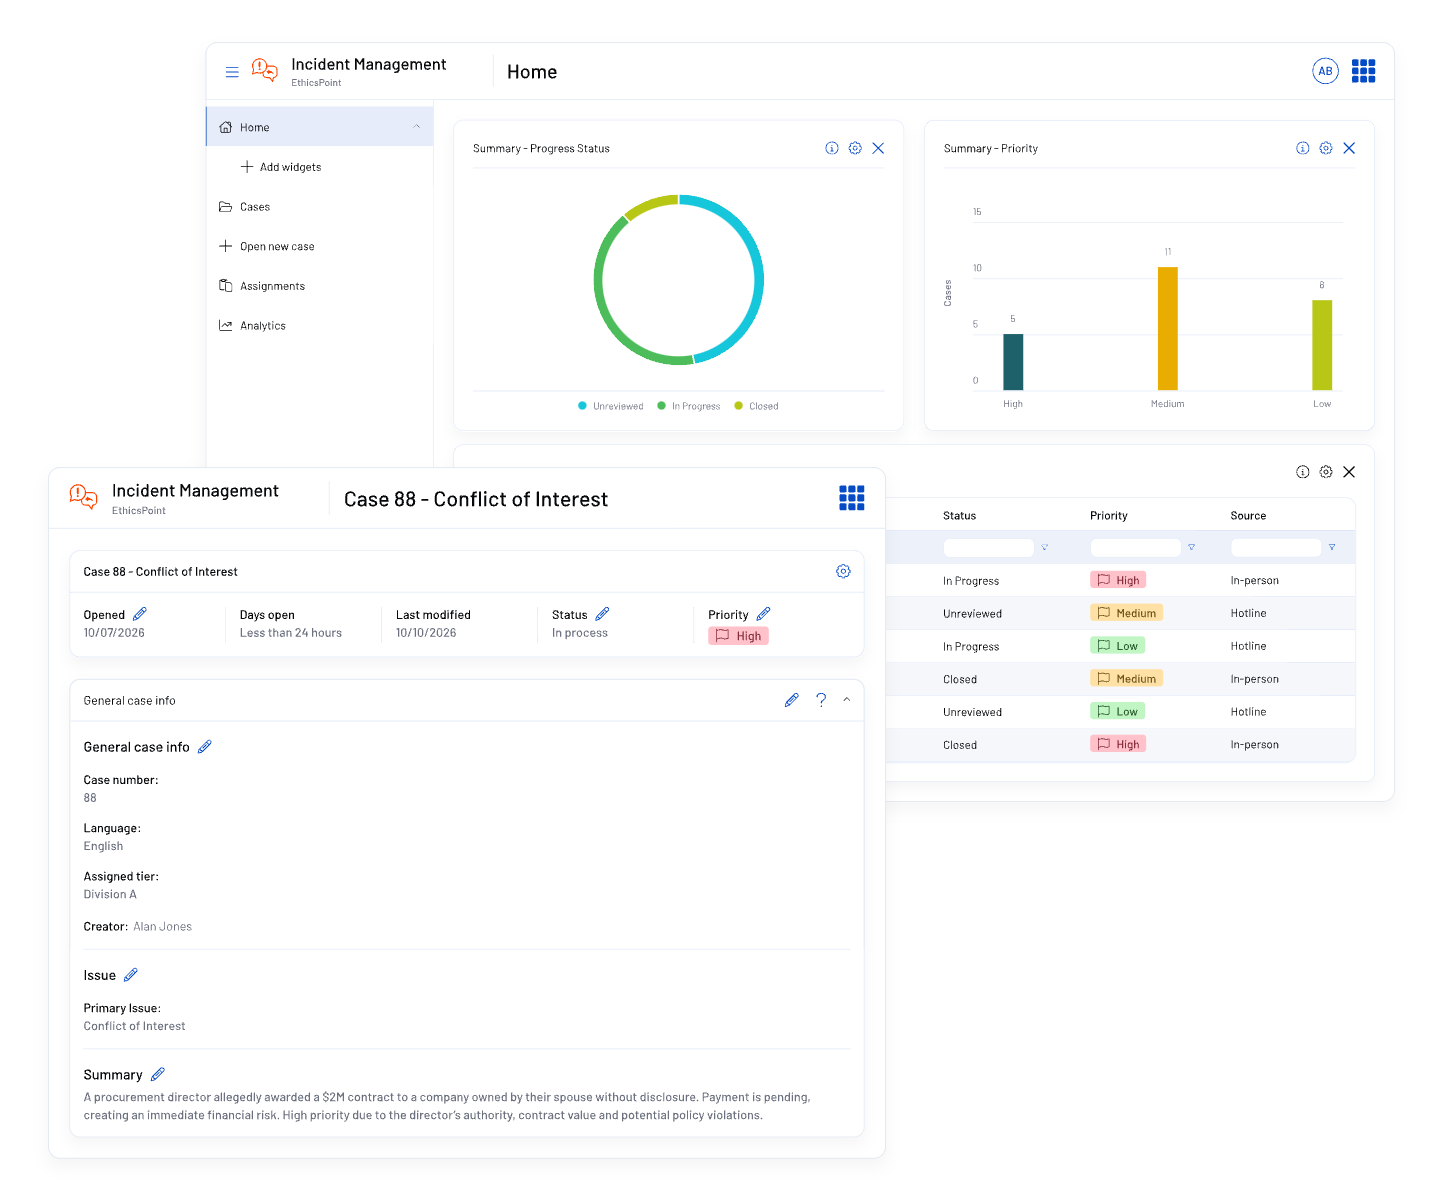Open app grid launcher in Case 88 window
The image size is (1440, 1200).
pyautogui.click(x=851, y=498)
